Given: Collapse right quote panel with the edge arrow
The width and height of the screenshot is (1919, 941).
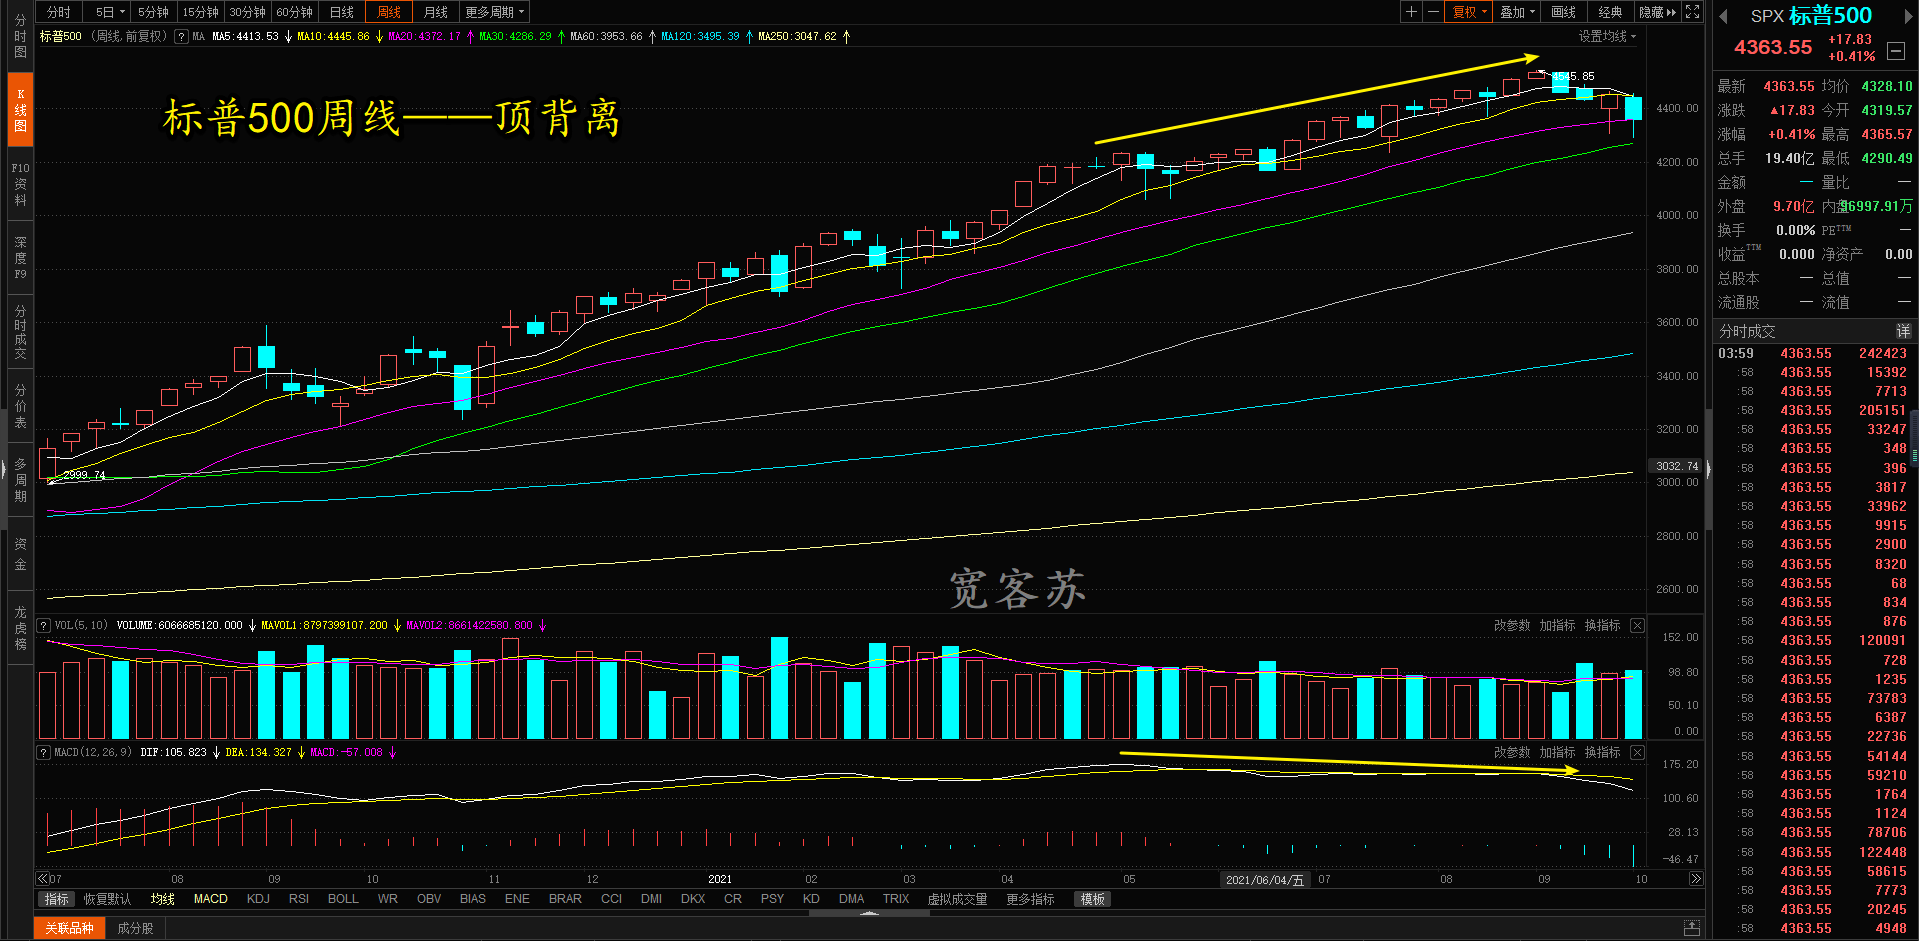Looking at the screenshot, I should (1709, 468).
